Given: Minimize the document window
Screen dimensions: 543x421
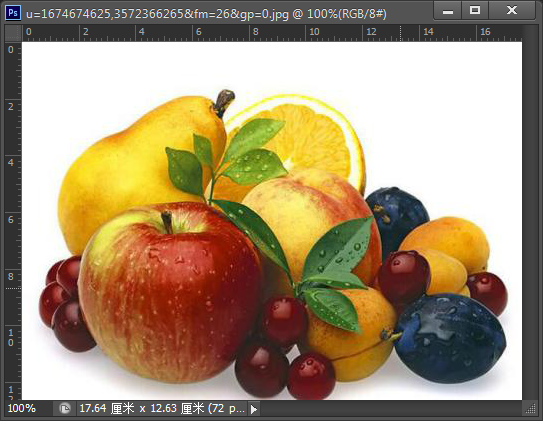Looking at the screenshot, I should (448, 11).
